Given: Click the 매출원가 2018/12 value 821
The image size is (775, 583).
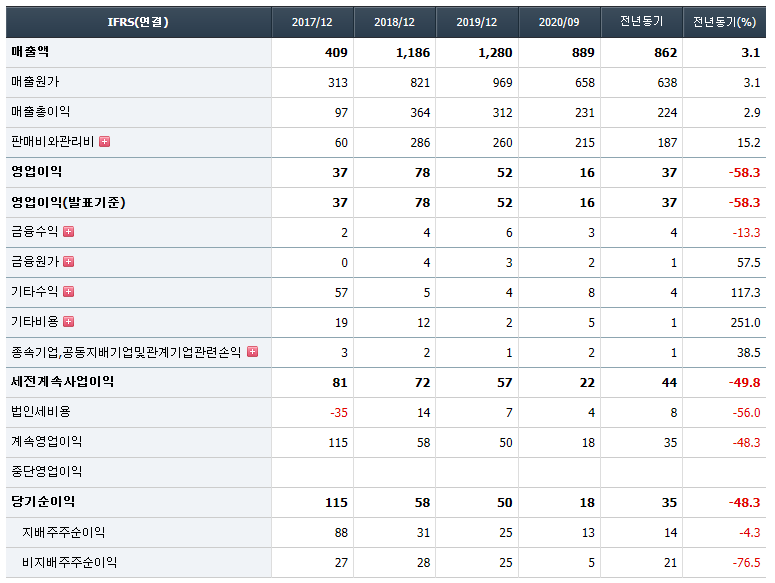Looking at the screenshot, I should click(420, 83).
